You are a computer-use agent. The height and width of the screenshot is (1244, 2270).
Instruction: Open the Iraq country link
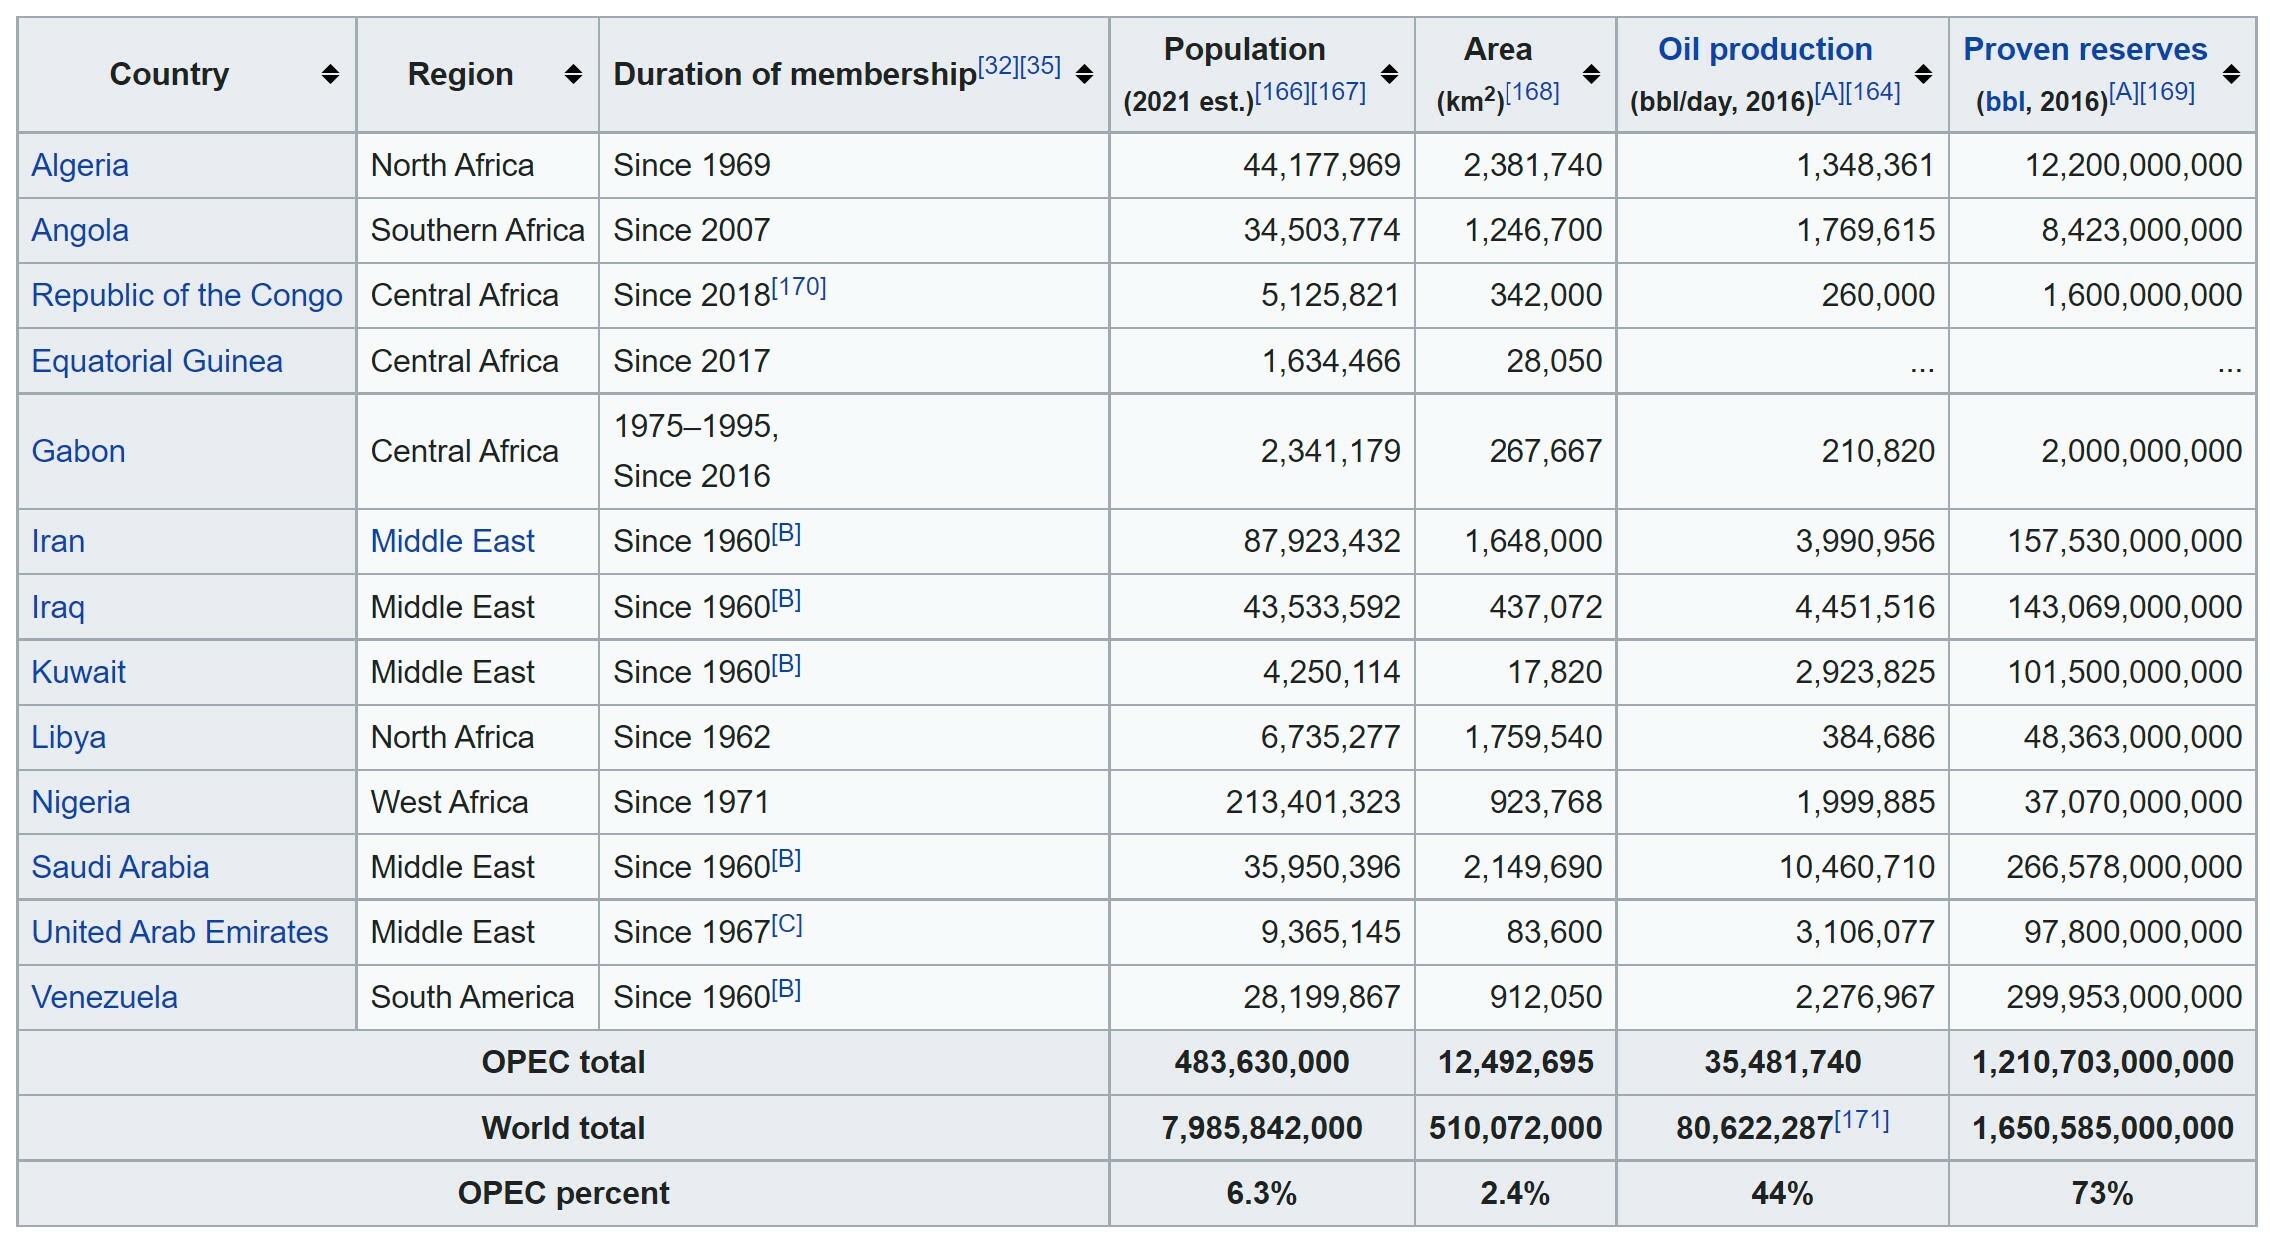[58, 607]
